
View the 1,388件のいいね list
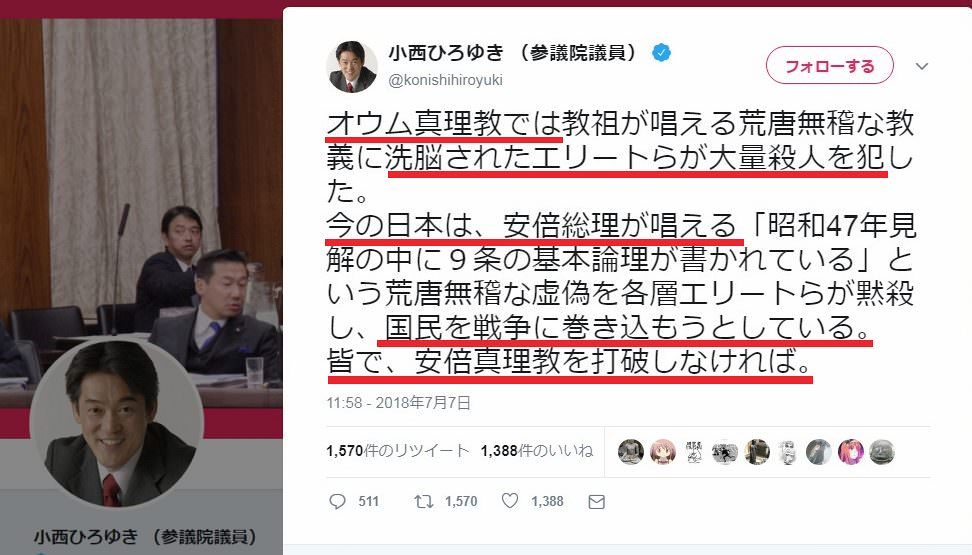(537, 451)
